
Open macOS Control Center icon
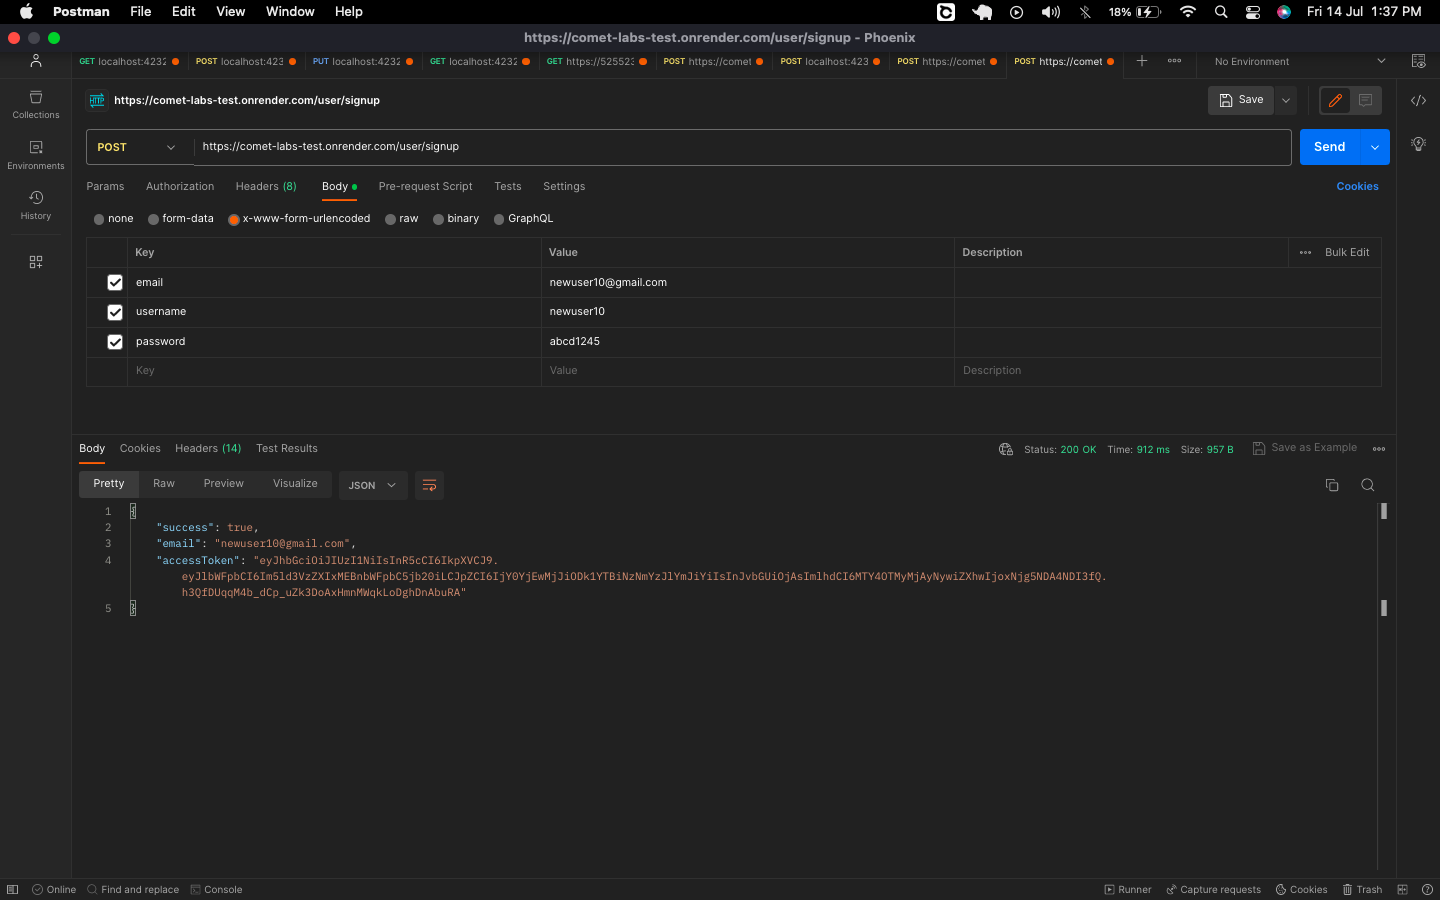[1253, 12]
